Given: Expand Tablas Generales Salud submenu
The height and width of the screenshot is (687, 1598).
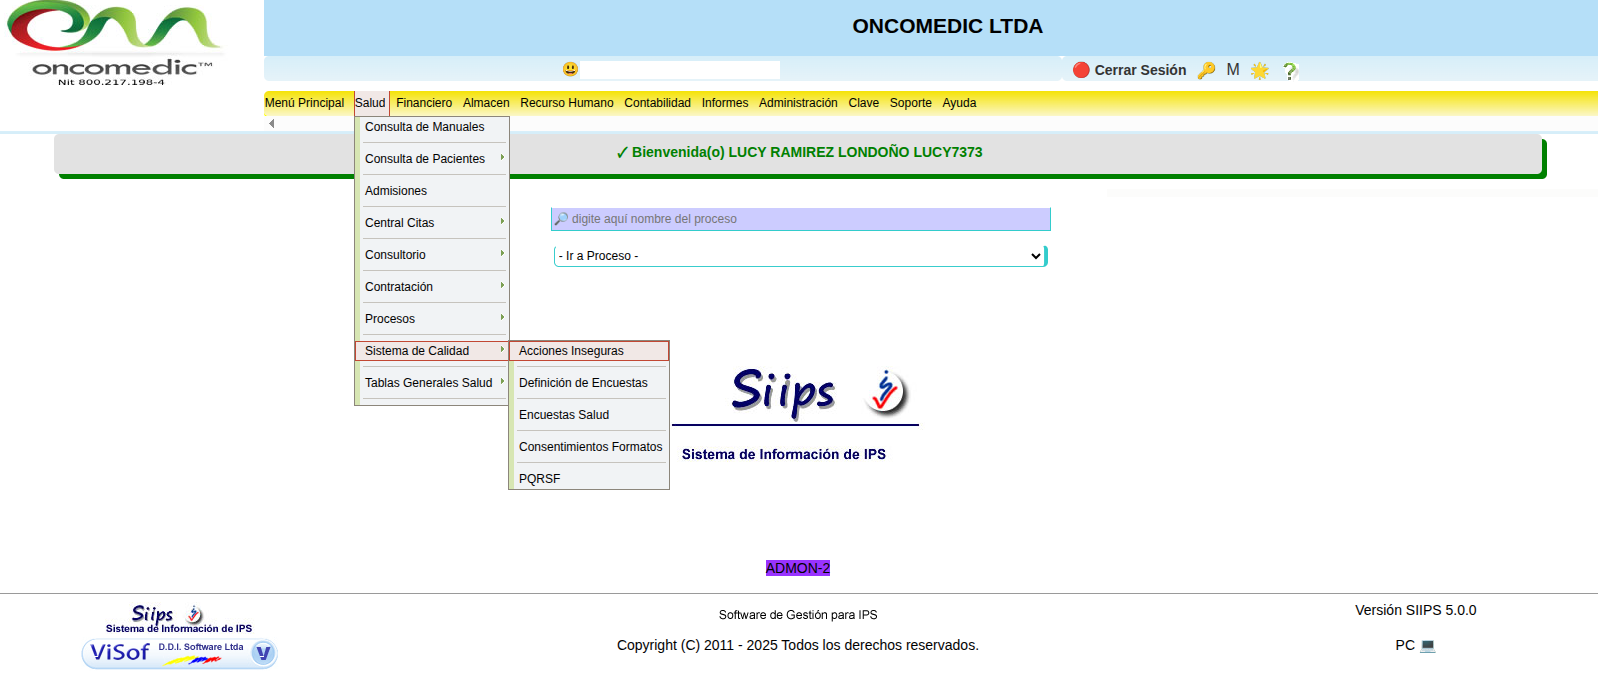Looking at the screenshot, I should (x=432, y=383).
